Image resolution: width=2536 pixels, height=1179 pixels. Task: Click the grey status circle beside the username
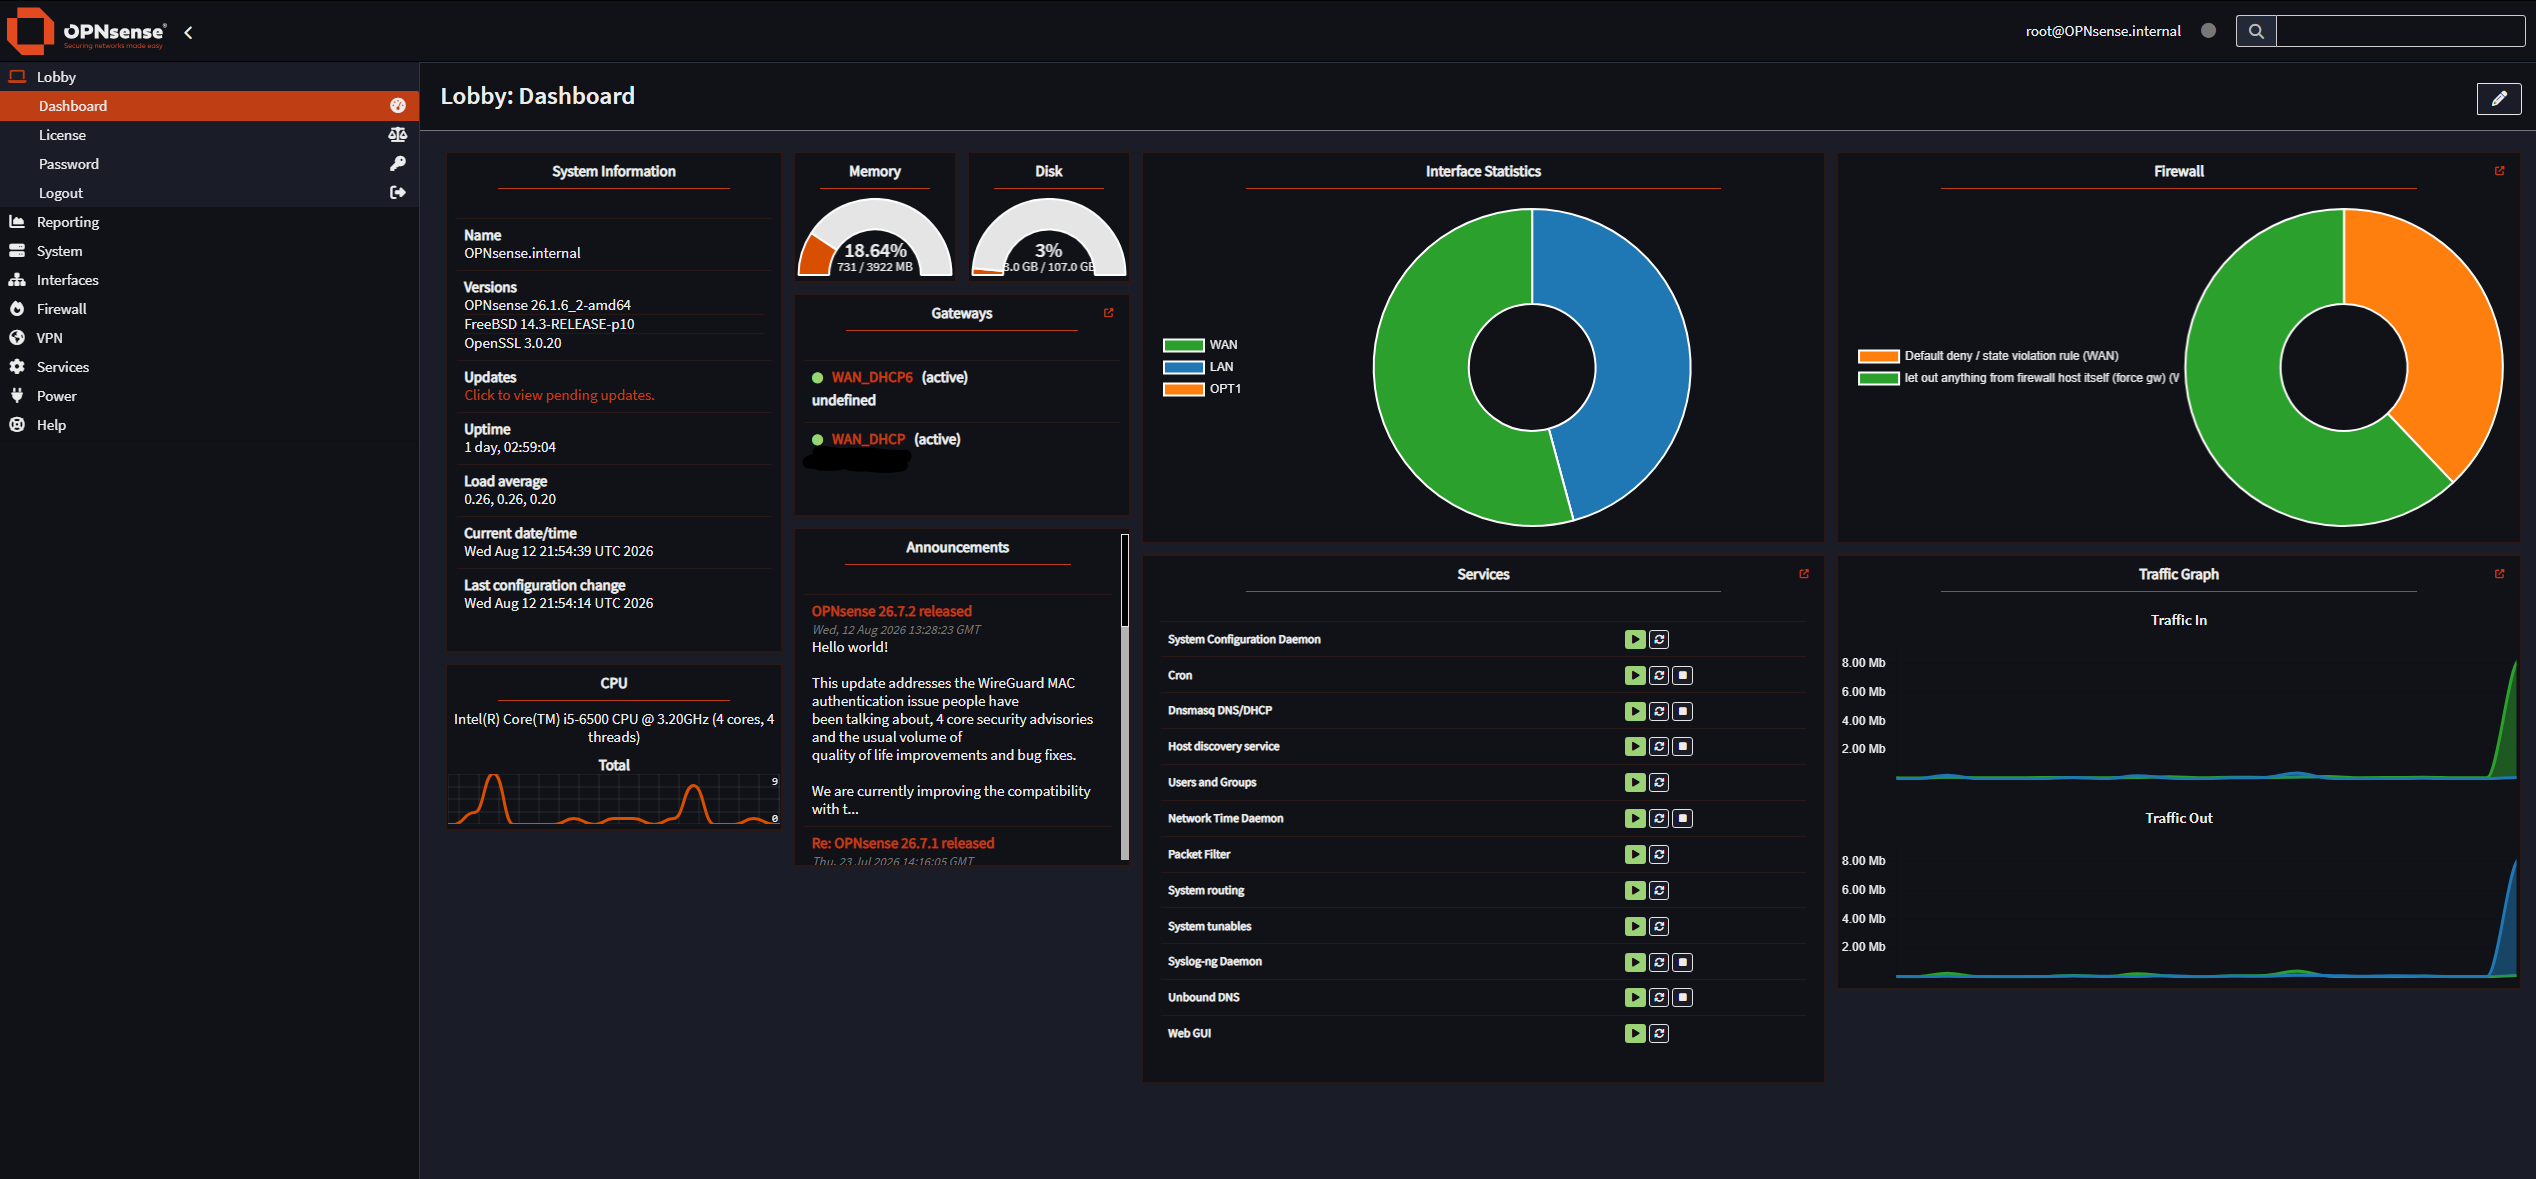tap(2208, 31)
